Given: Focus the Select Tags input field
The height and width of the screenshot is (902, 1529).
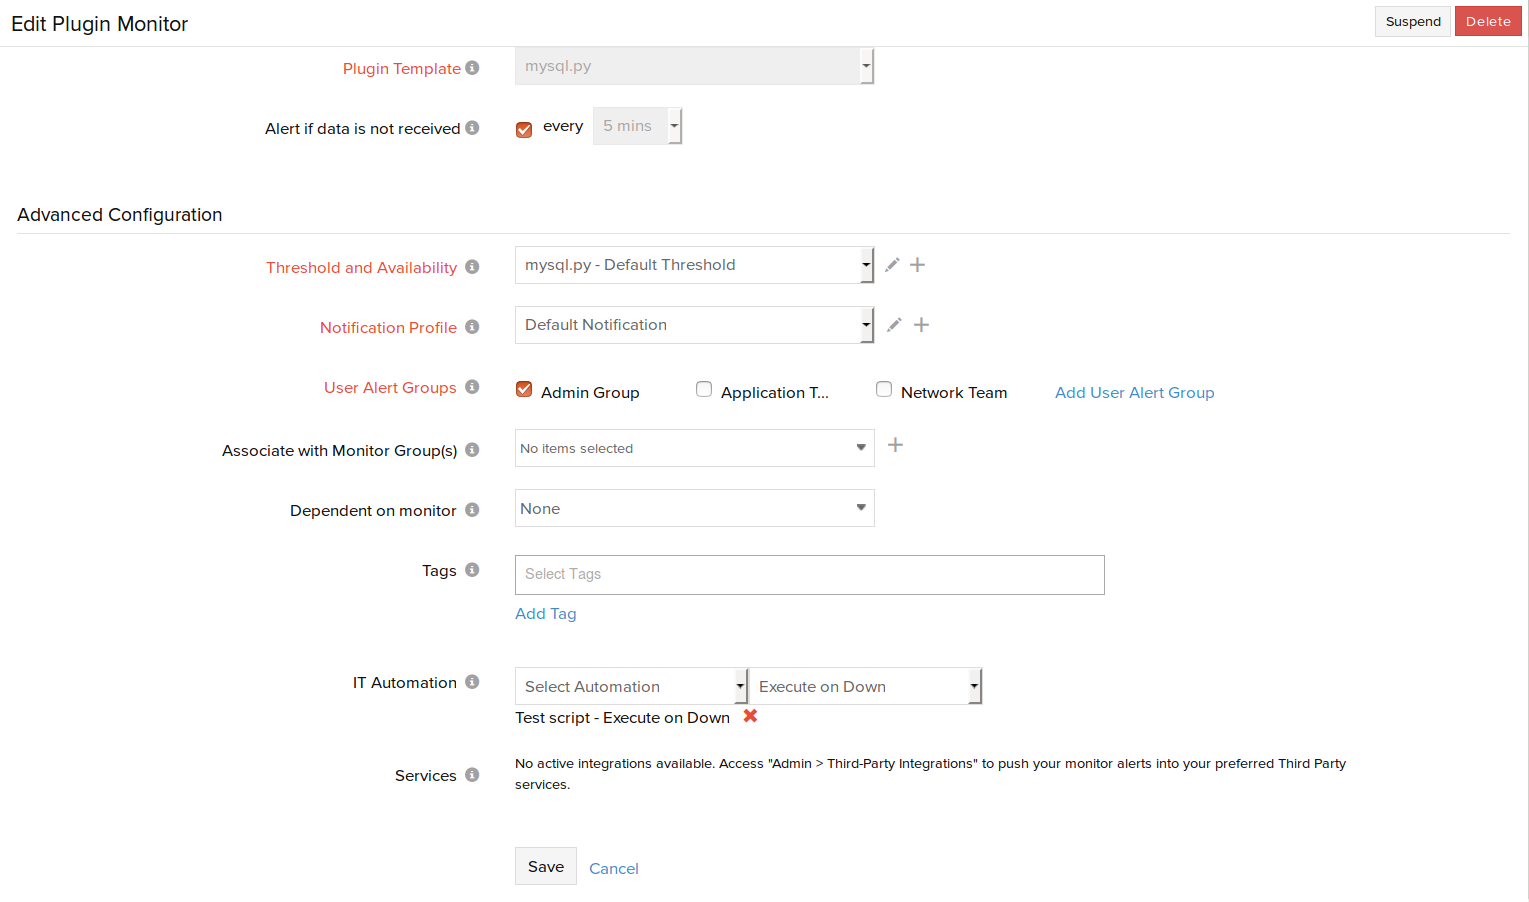Looking at the screenshot, I should click(x=810, y=575).
